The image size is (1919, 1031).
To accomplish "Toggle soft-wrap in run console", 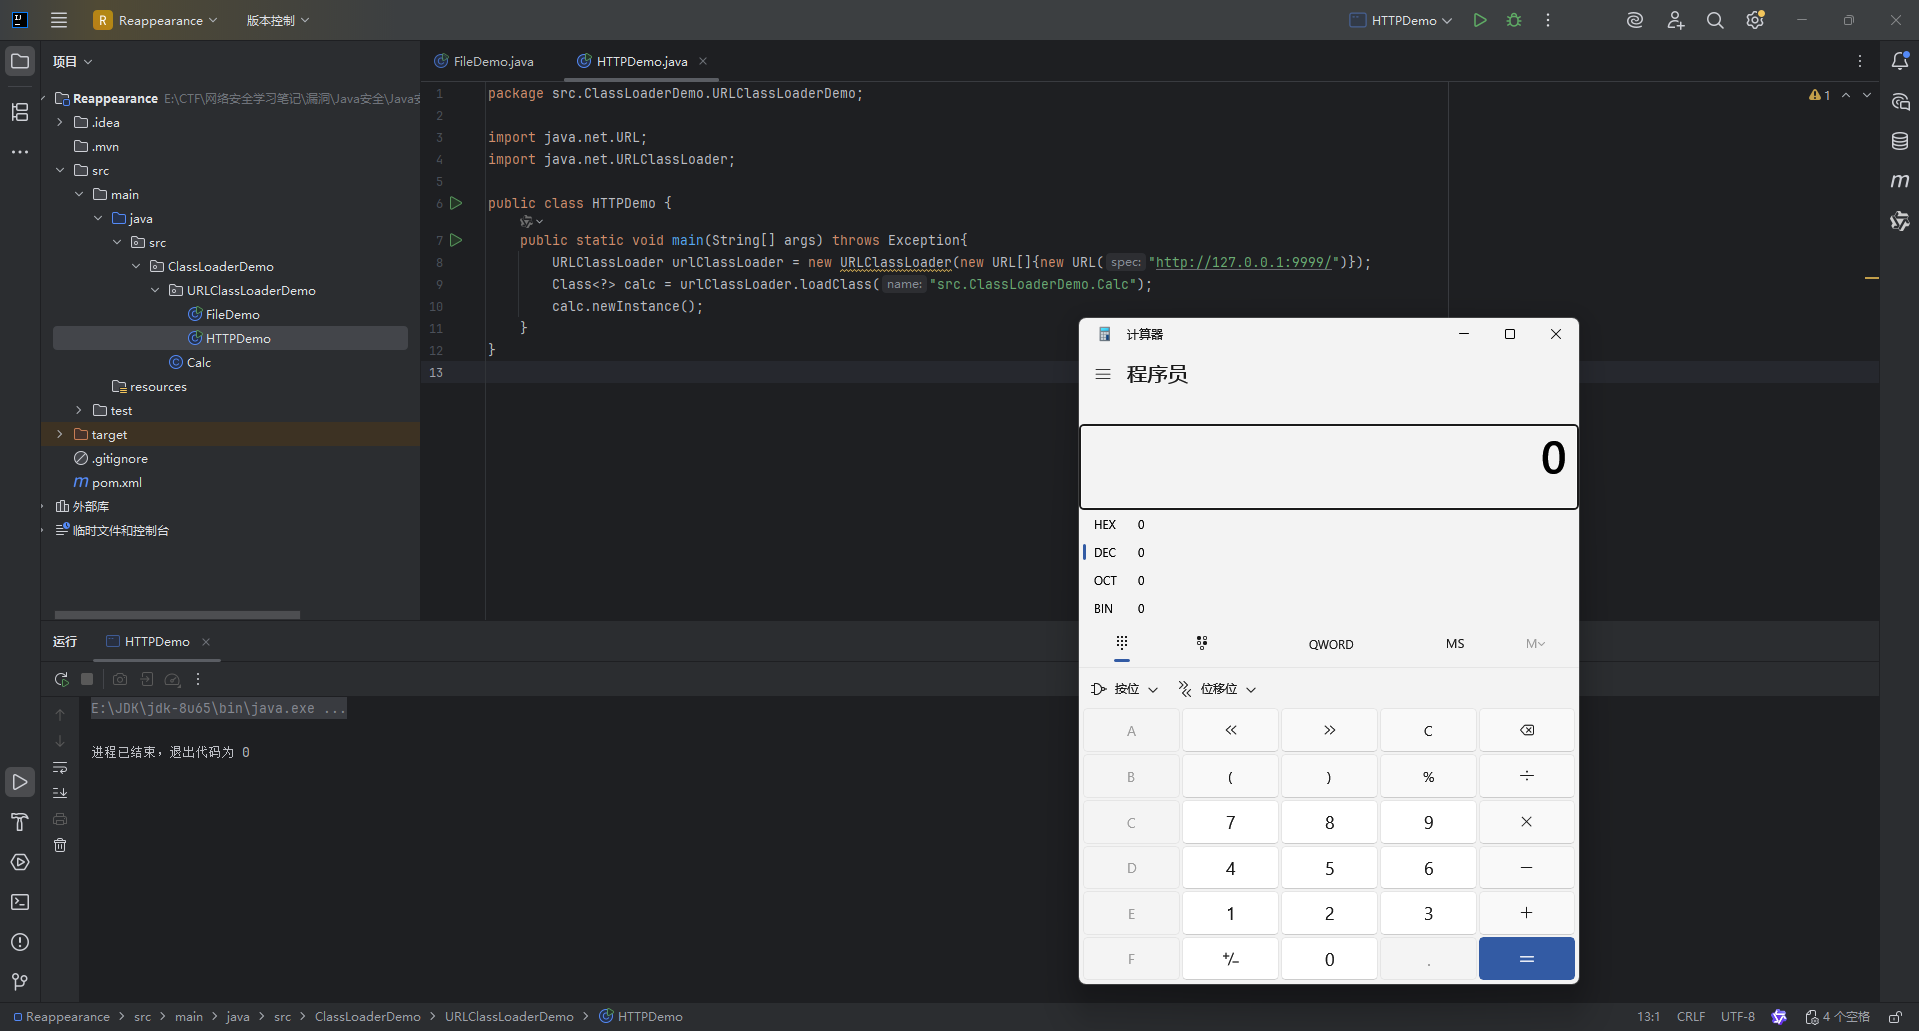I will [x=60, y=767].
